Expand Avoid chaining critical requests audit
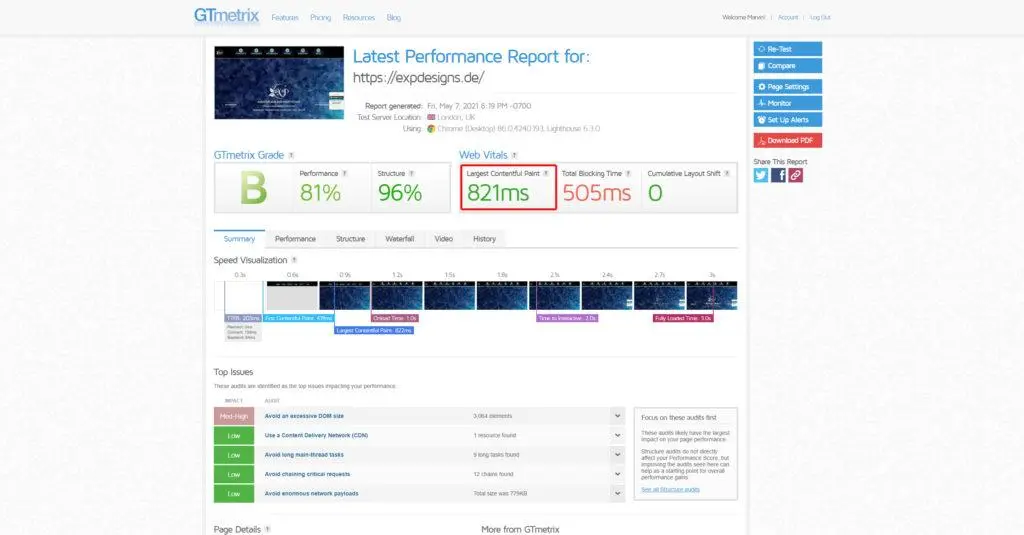This screenshot has height=535, width=1024. coord(617,474)
